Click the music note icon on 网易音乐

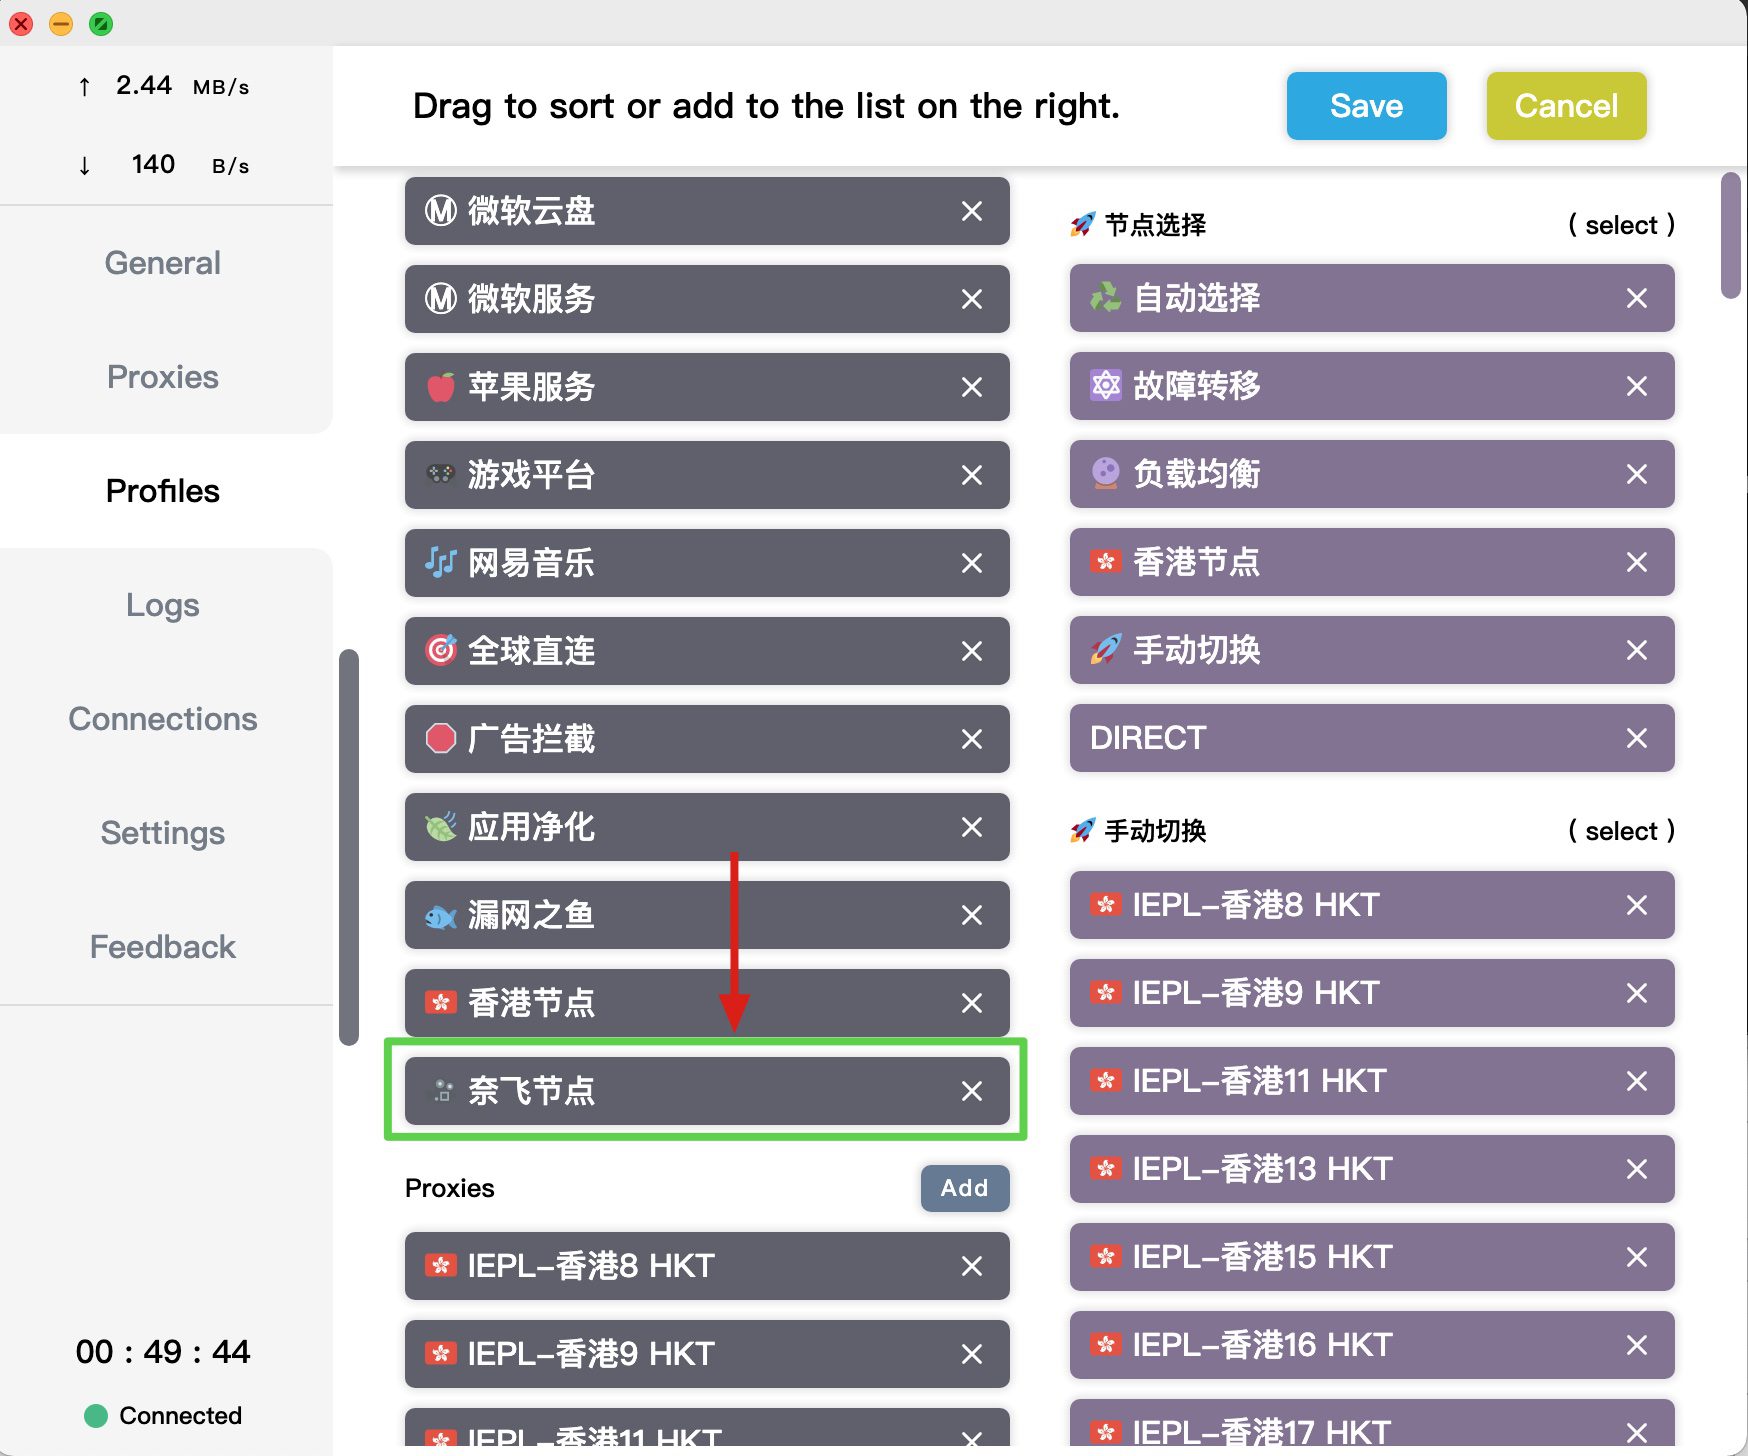441,563
